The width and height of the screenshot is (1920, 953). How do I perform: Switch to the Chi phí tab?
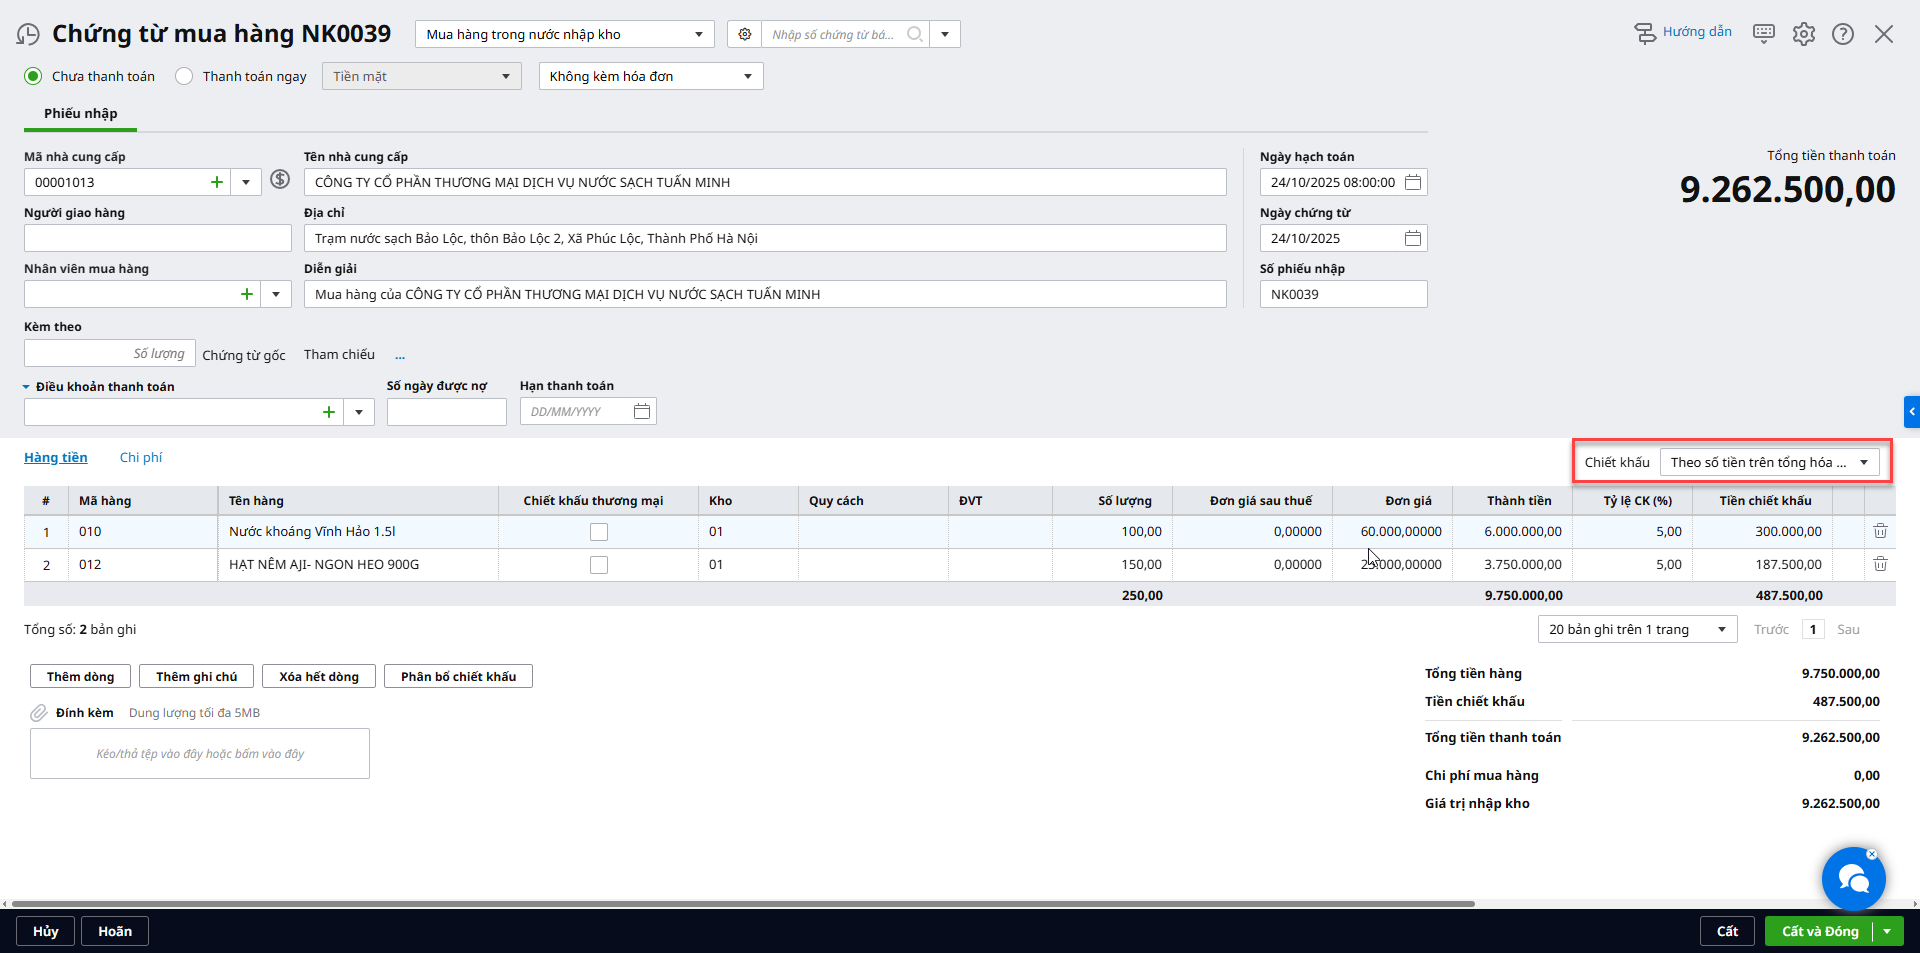pyautogui.click(x=141, y=457)
